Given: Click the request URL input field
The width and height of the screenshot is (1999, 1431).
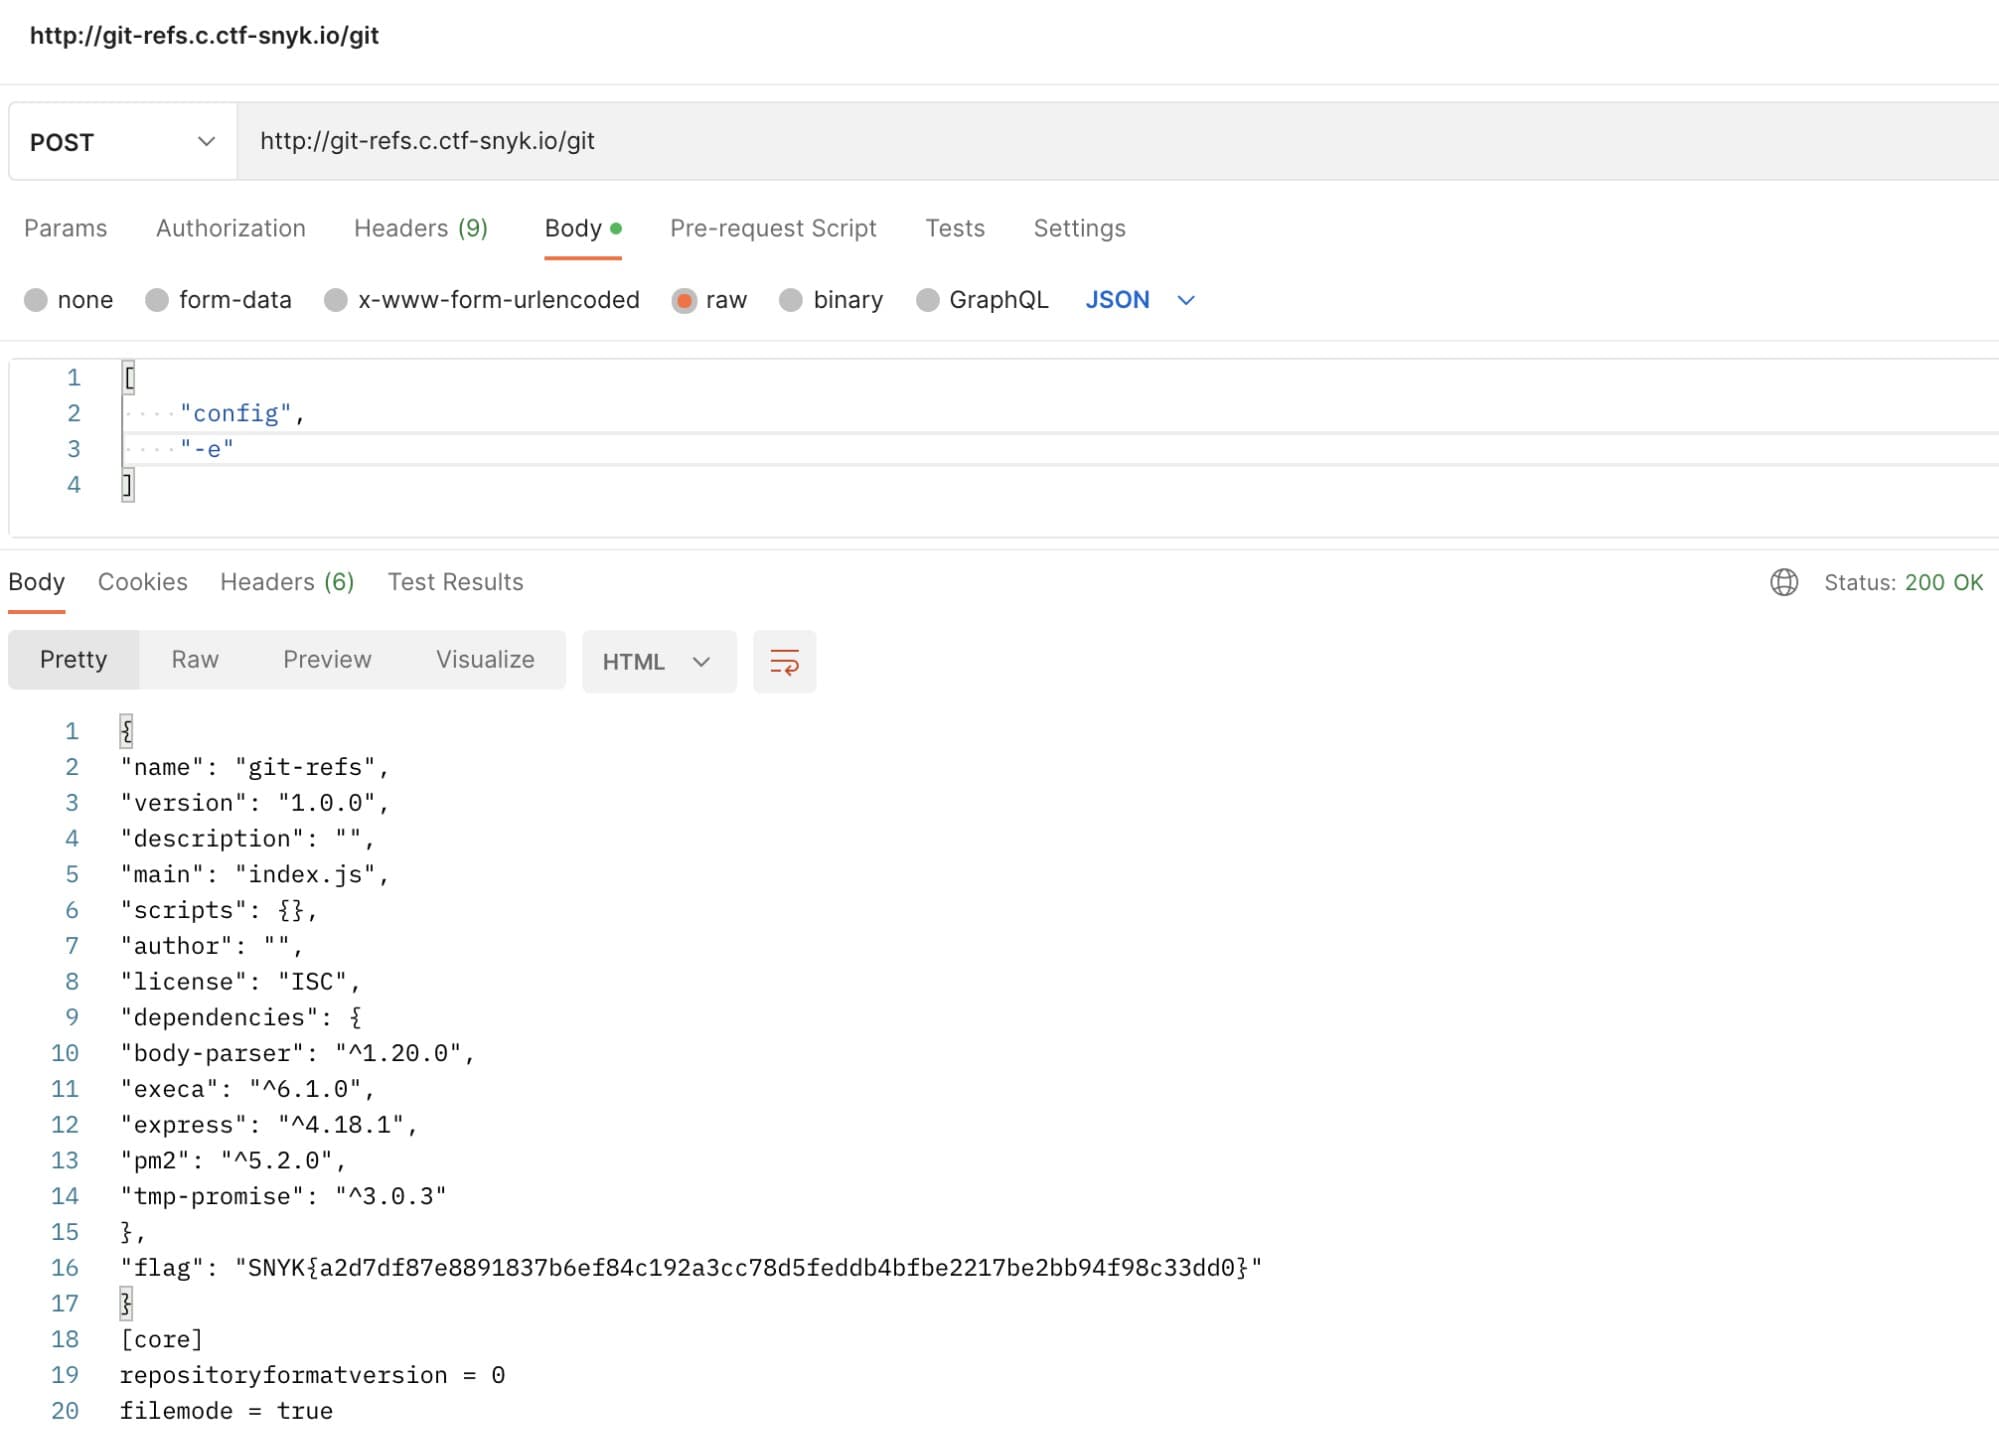Looking at the screenshot, I should point(700,141).
